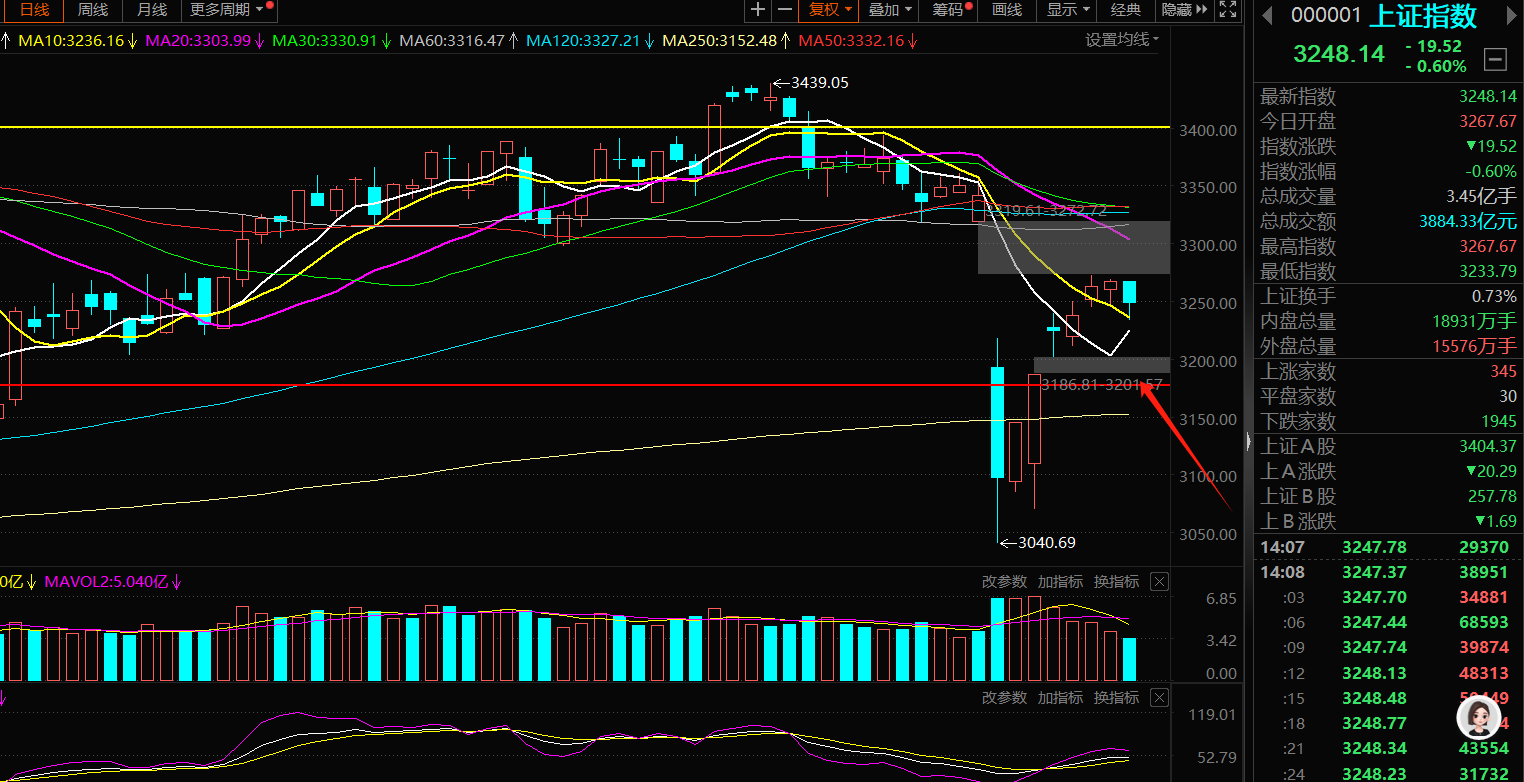Open 设置均线 dropdown

1122,40
